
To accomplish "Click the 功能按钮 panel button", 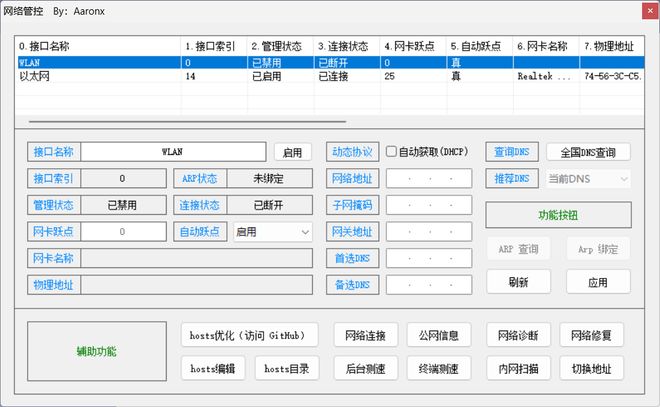I will coord(558,215).
